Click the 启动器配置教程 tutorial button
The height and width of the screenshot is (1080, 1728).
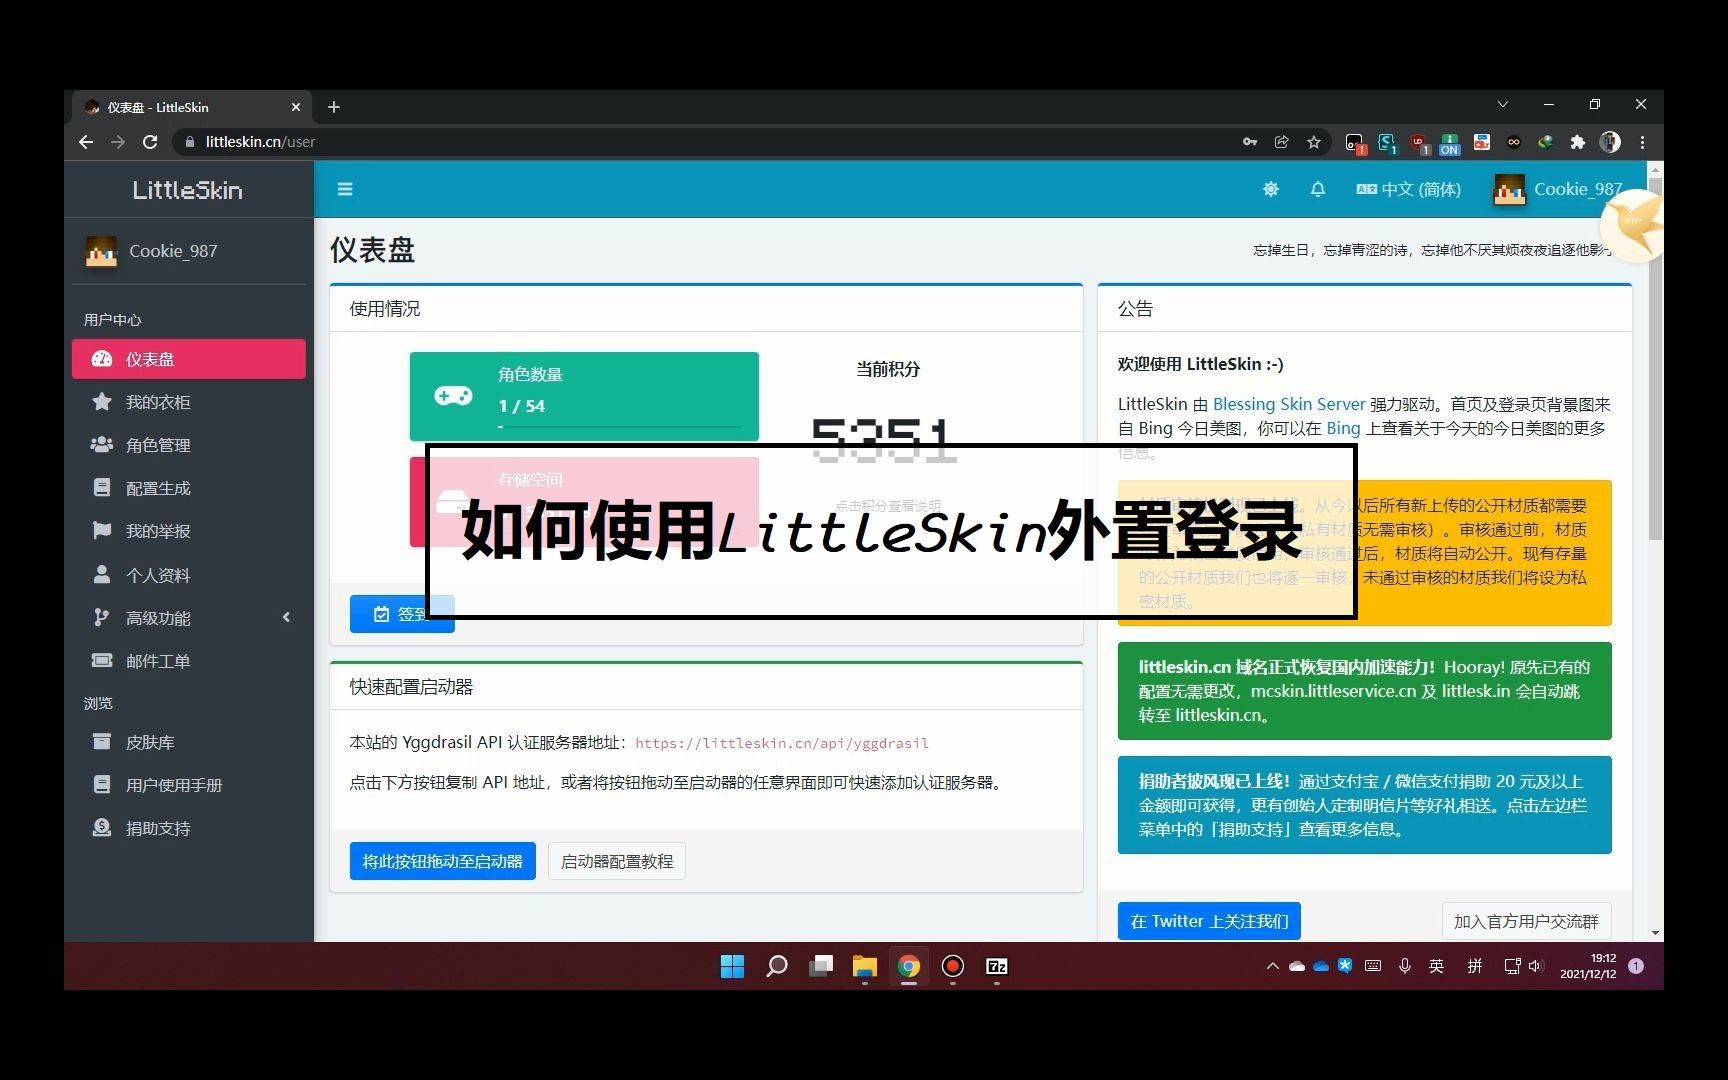click(616, 861)
